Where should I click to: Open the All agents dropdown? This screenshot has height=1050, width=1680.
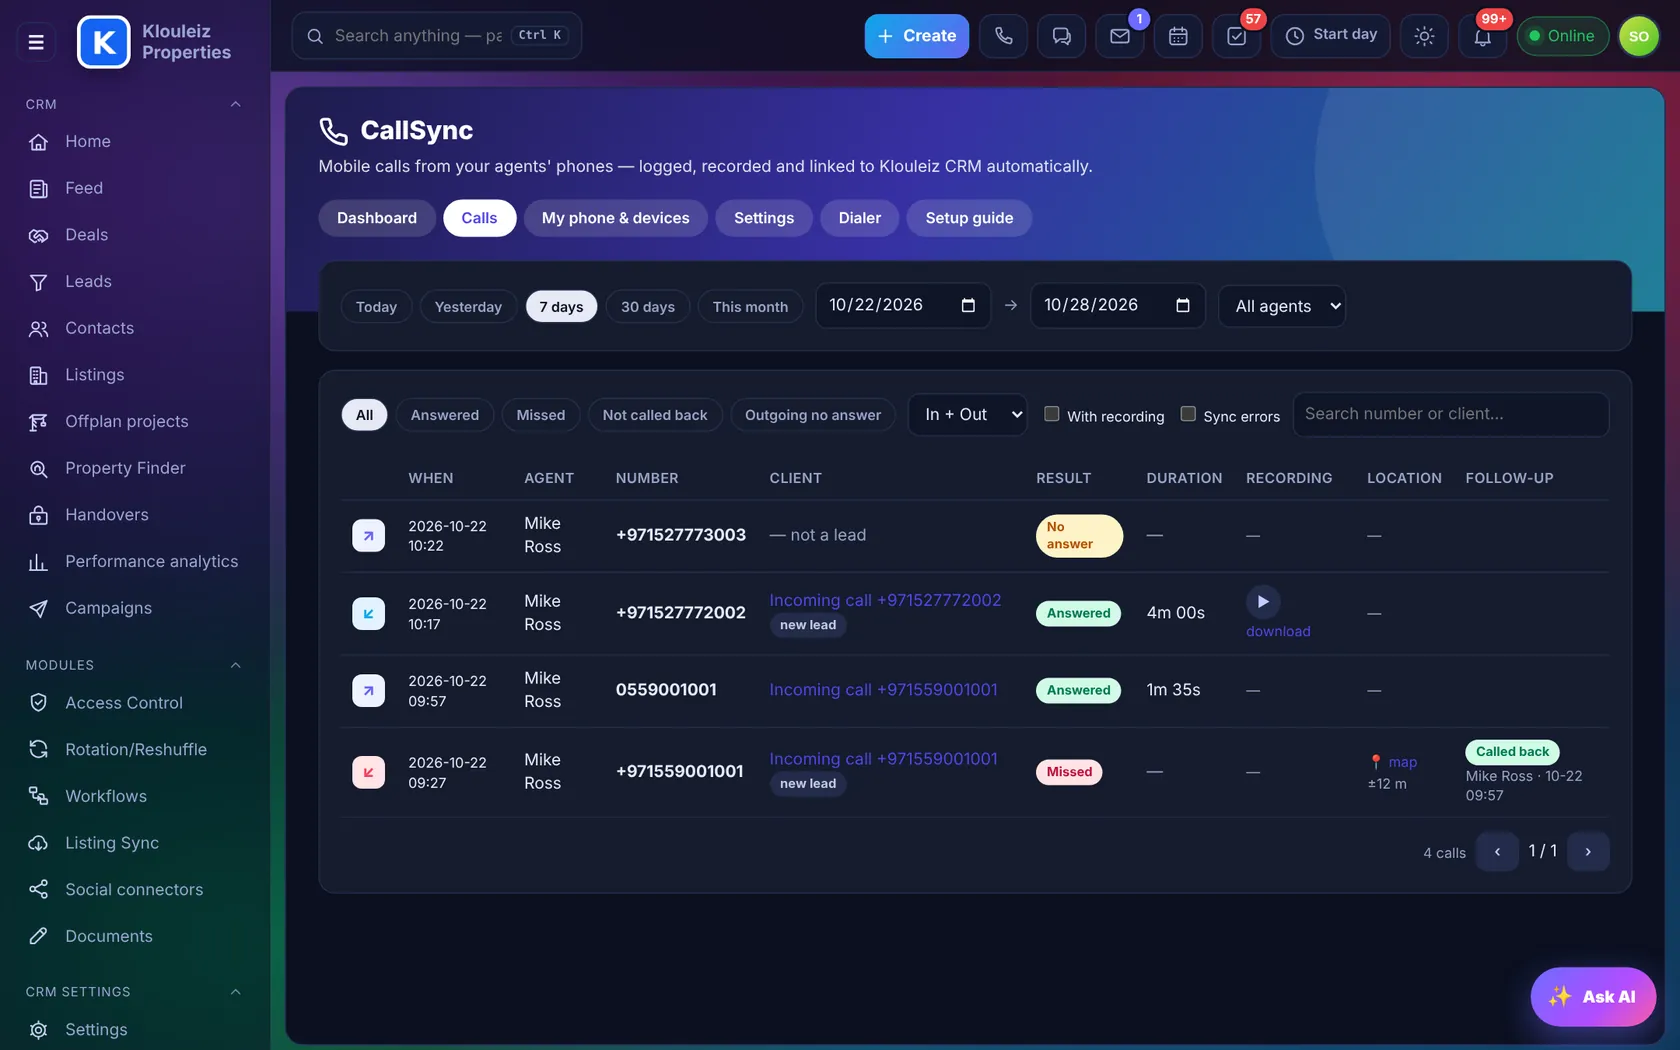pos(1282,306)
